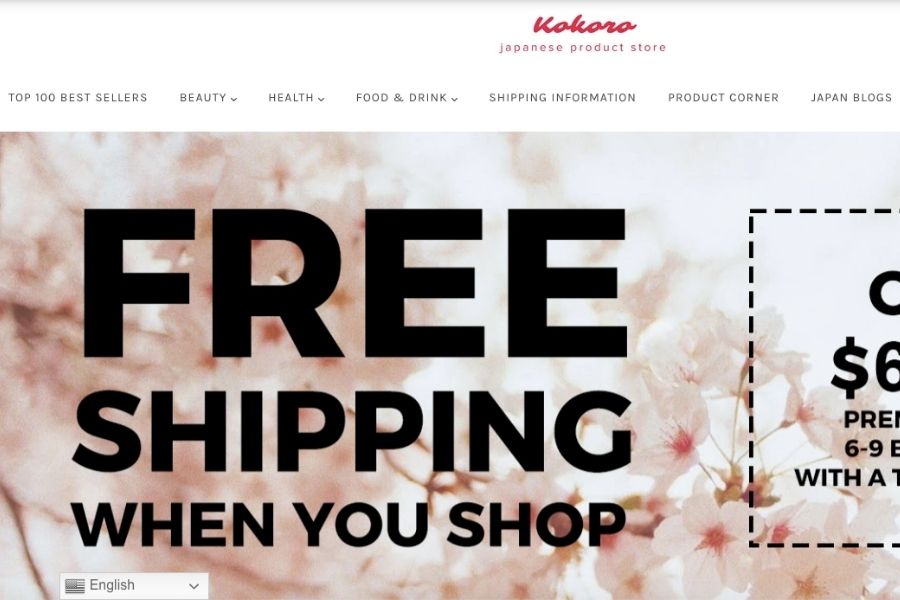Click the dashed-border coupon box

(825, 377)
